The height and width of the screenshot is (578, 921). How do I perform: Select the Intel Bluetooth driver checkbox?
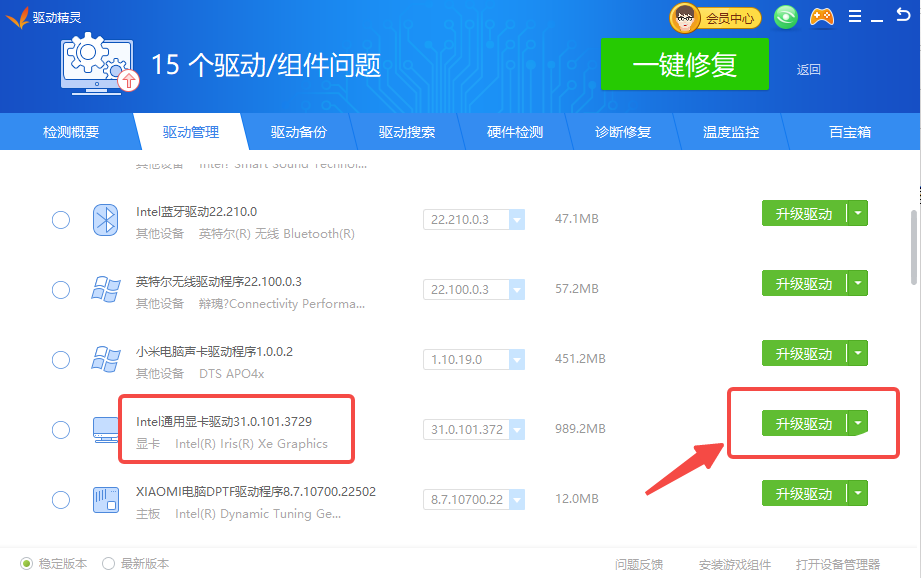pos(61,220)
